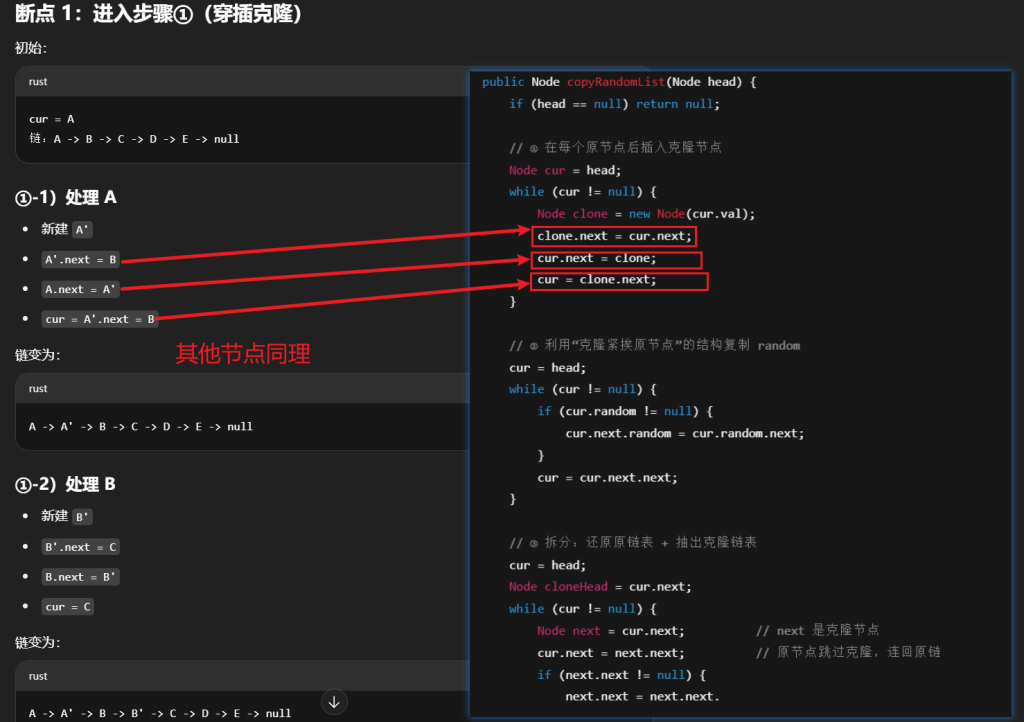The image size is (1024, 722).
Task: Click the chain text 'A -> A' -> B -> C -> D -> E -> null'
Action: click(141, 427)
